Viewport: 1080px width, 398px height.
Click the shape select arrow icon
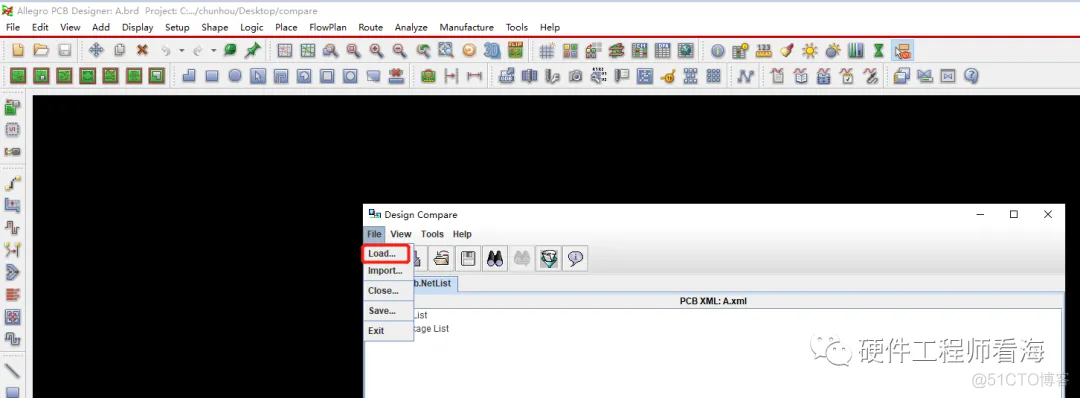(258, 76)
